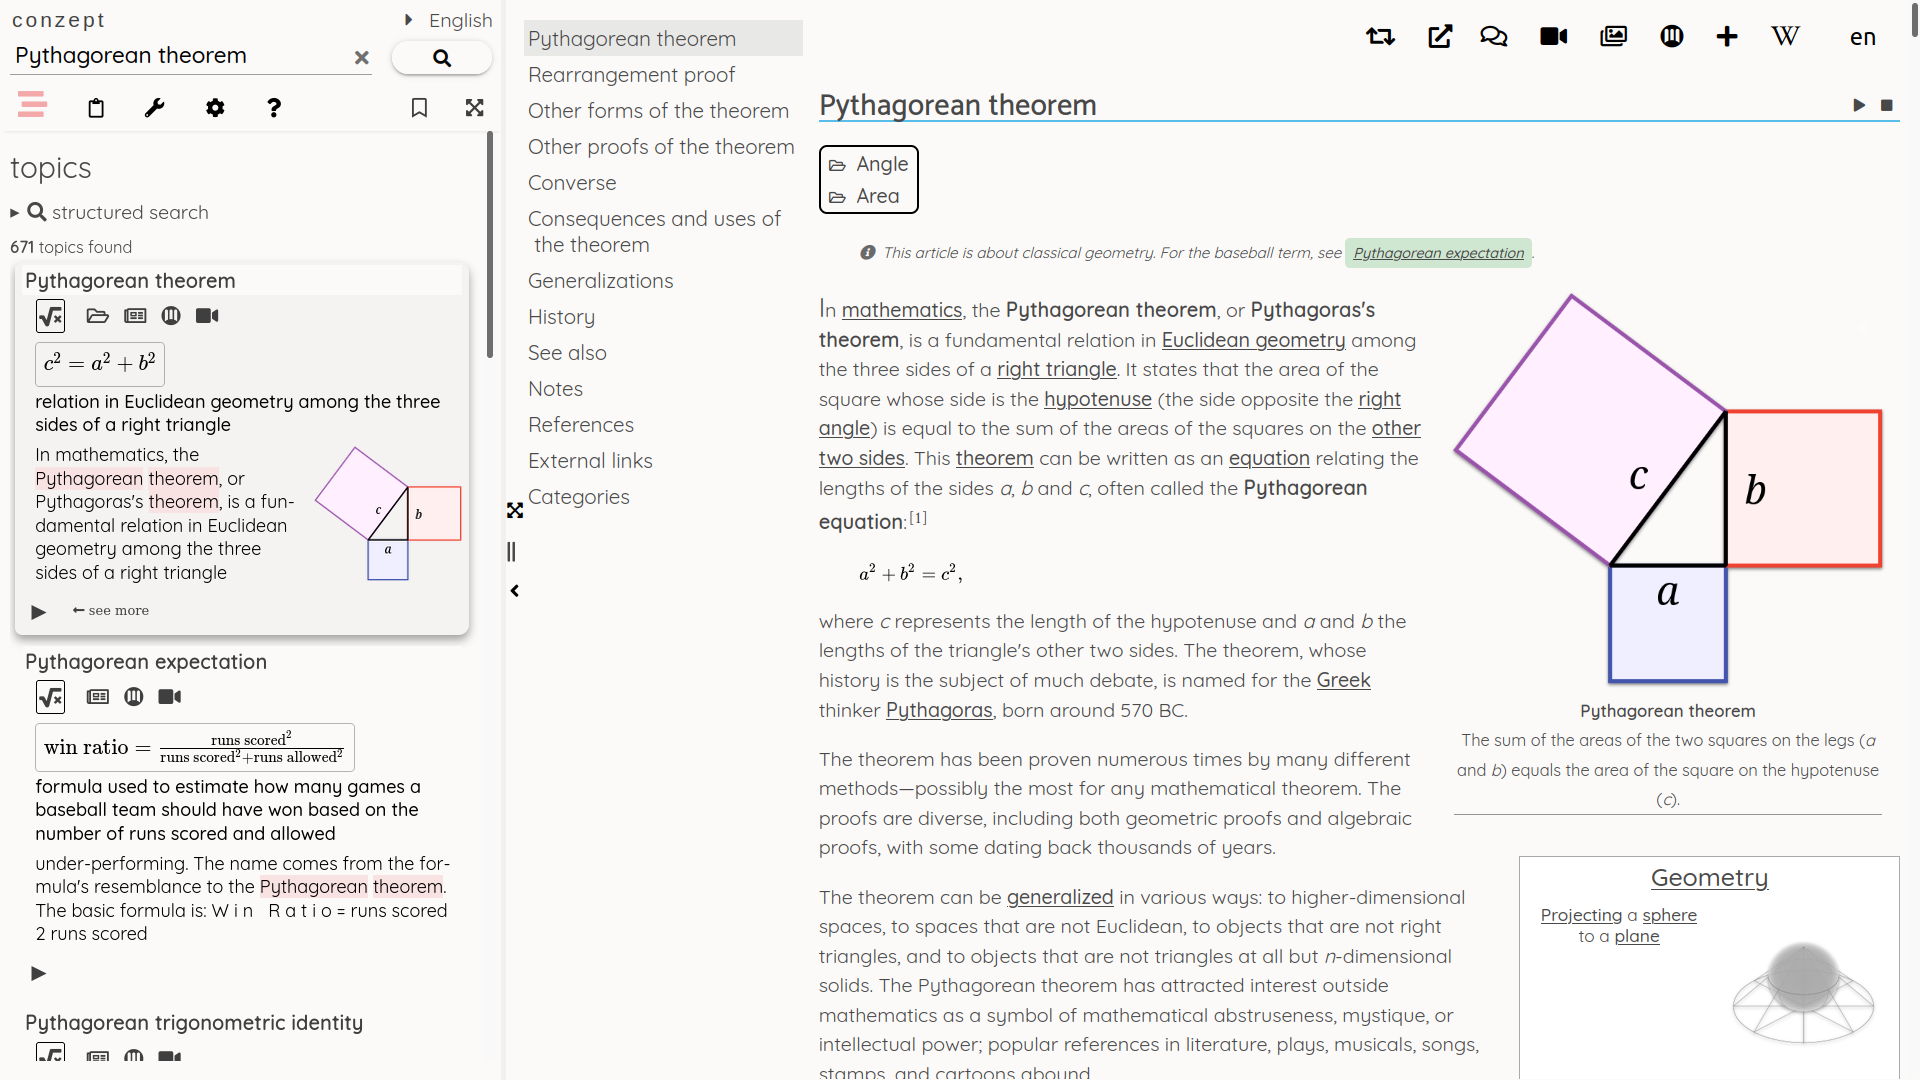This screenshot has height=1080, width=1920.
Task: Go to Rearrangement proof section
Action: point(631,75)
